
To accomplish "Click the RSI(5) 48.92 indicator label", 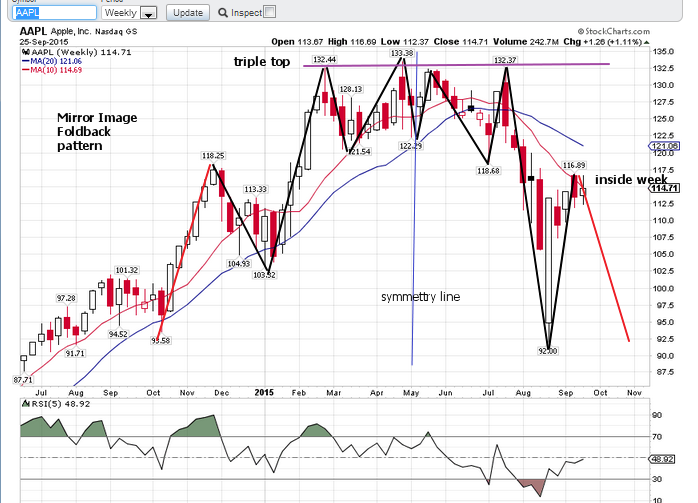I will pos(57,404).
